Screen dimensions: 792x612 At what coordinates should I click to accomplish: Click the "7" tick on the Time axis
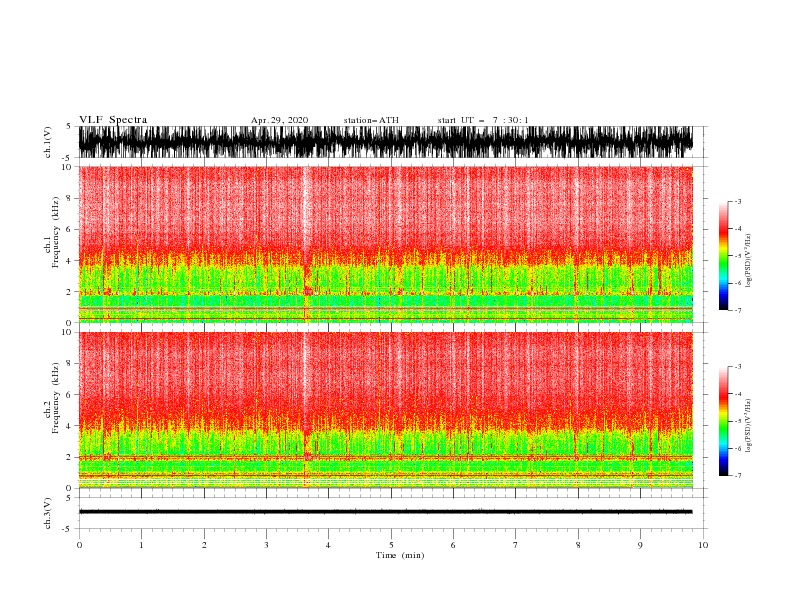516,545
